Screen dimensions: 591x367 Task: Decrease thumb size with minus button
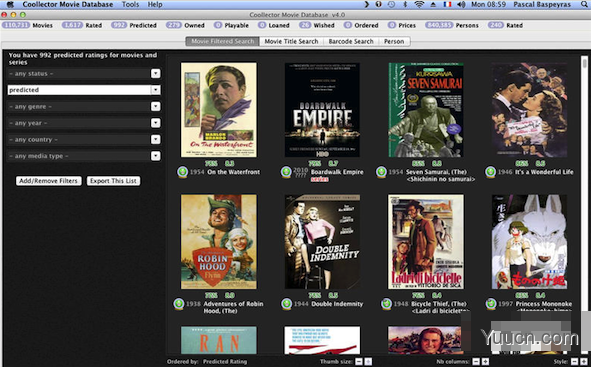359,361
